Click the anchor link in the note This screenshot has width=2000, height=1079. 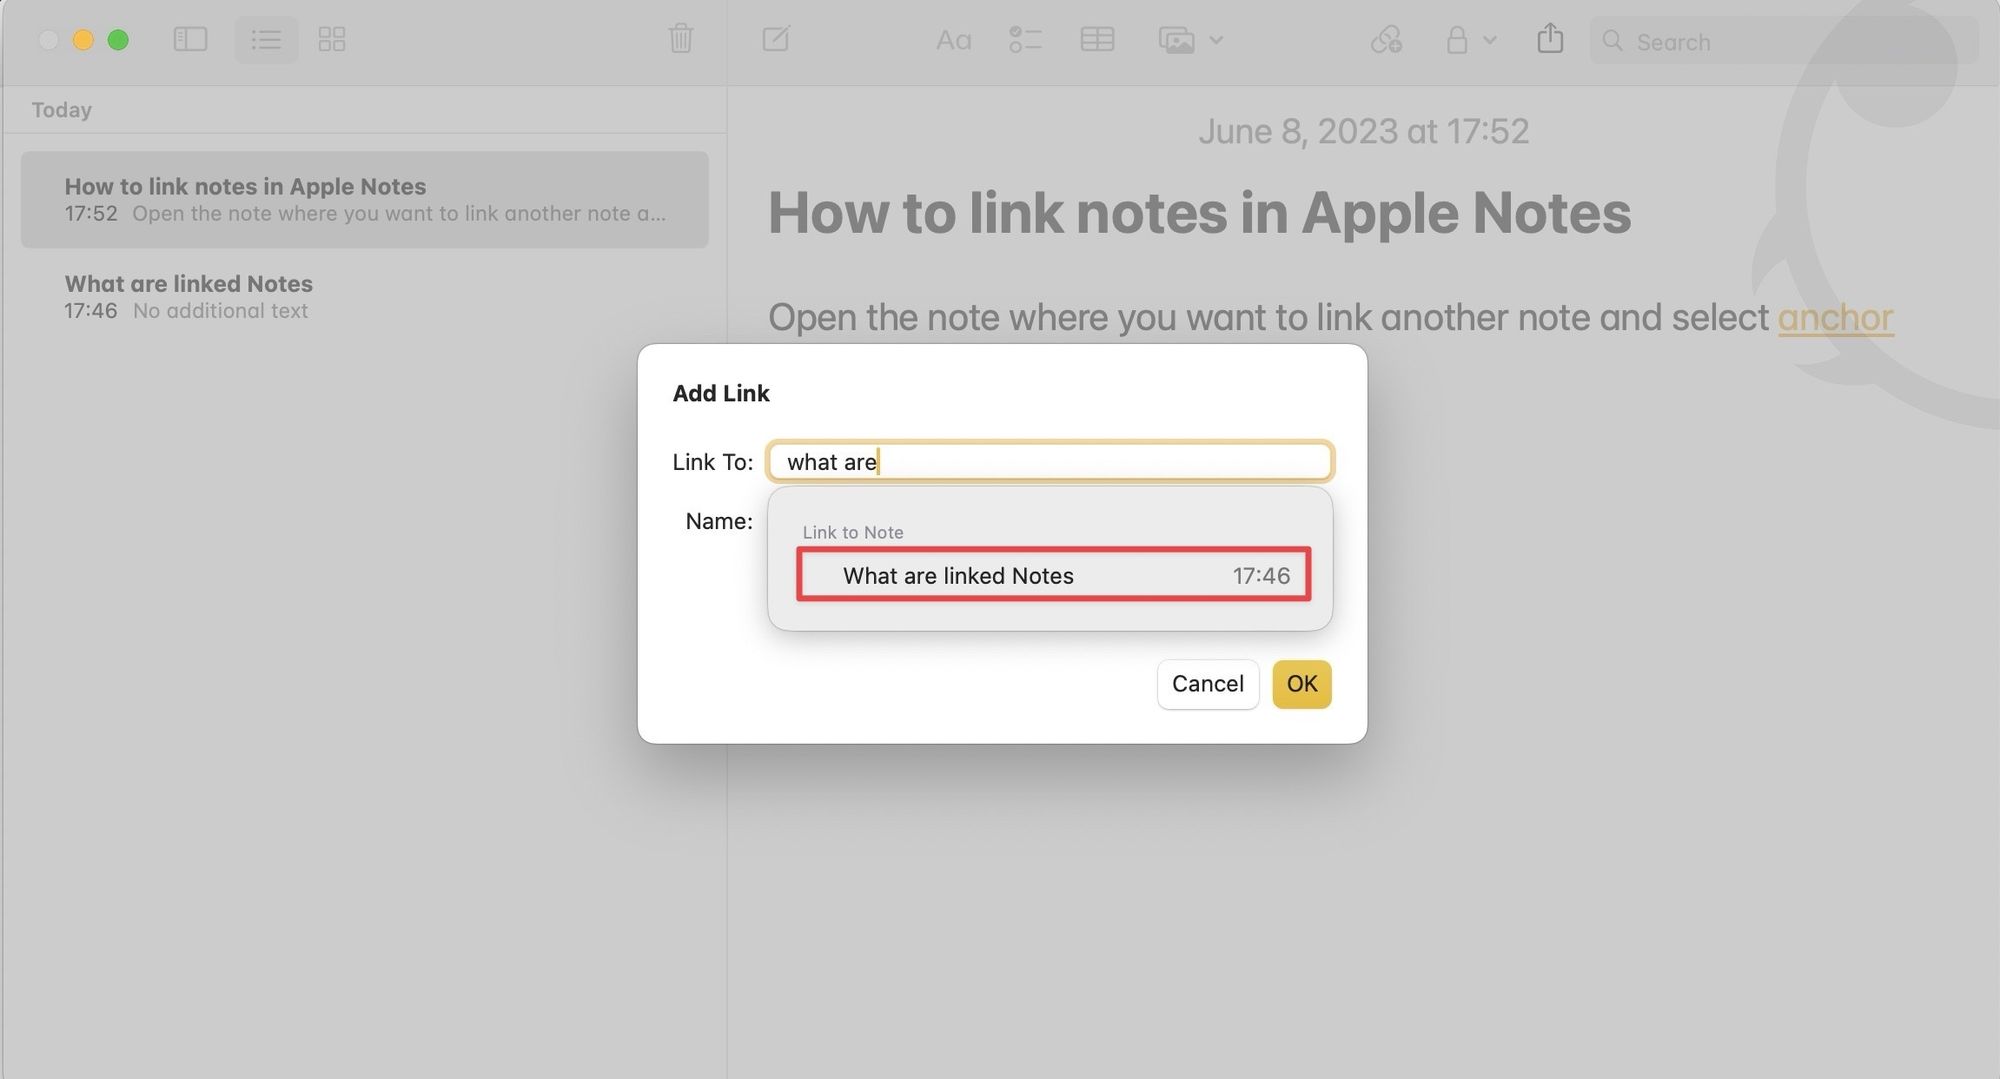(x=1836, y=317)
